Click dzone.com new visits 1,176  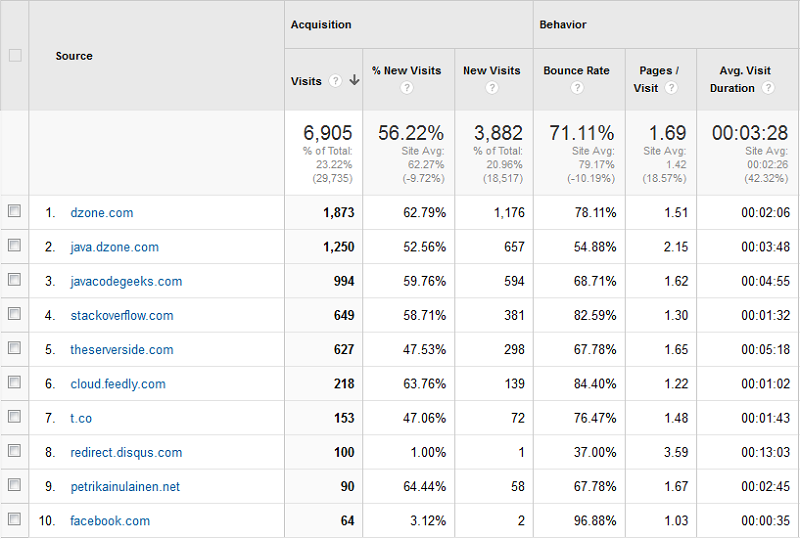pos(509,213)
